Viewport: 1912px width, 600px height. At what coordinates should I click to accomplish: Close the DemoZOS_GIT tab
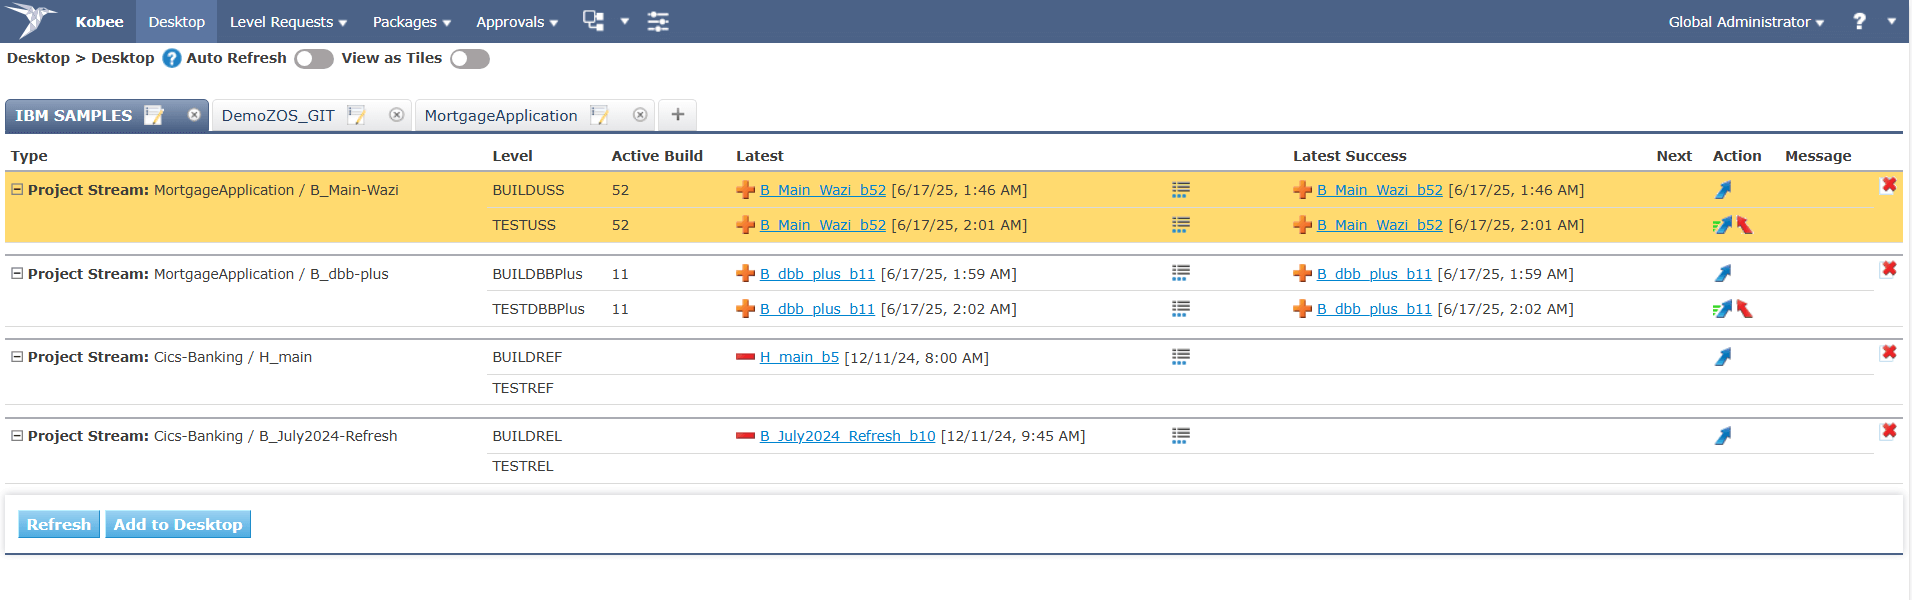(397, 115)
